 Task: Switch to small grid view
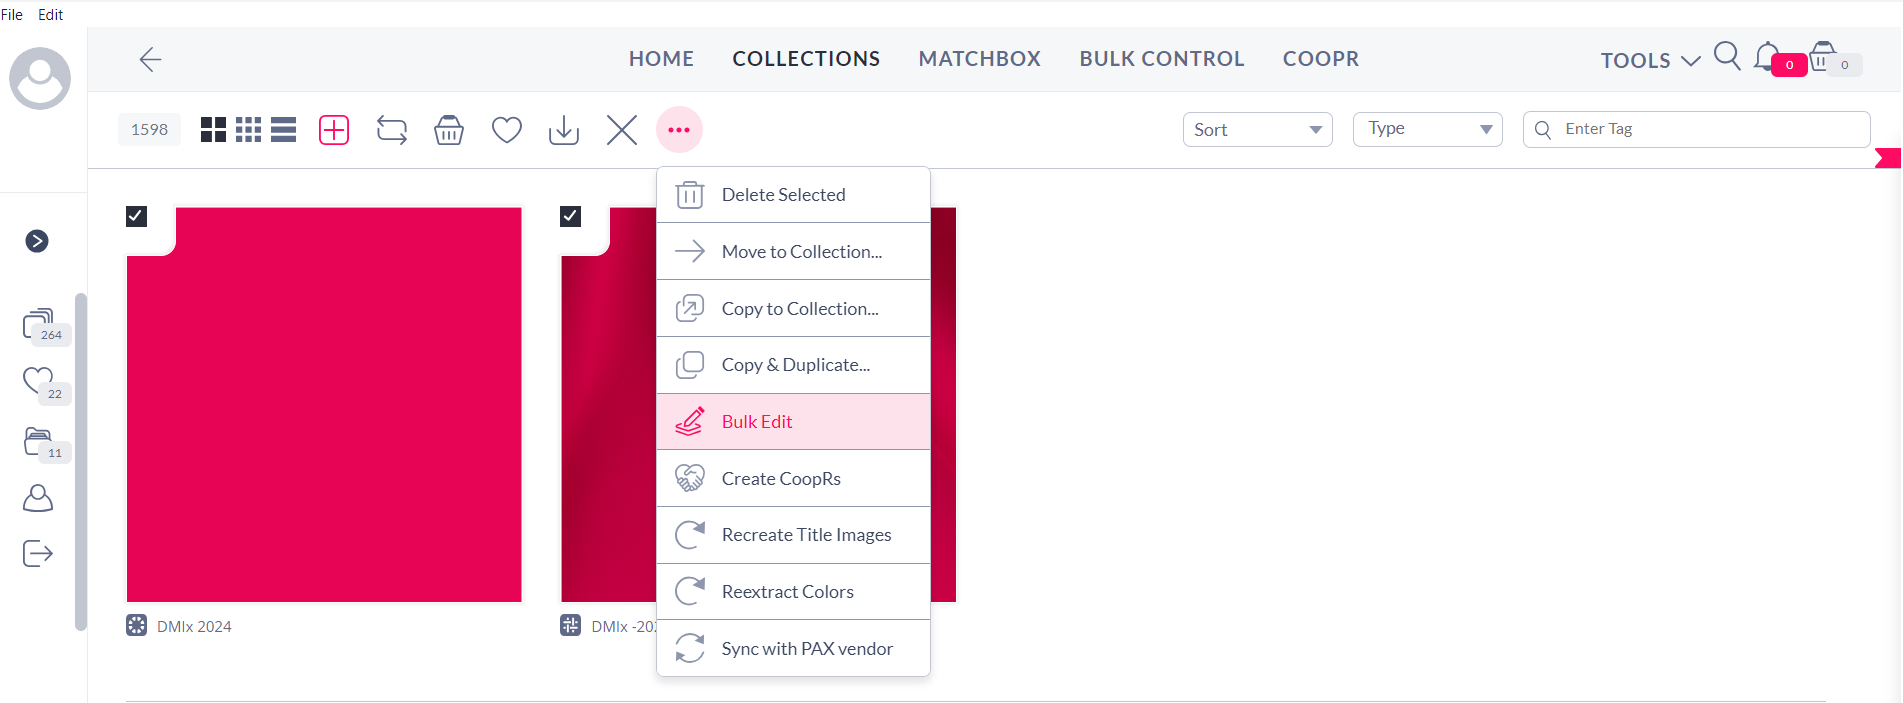pos(248,130)
